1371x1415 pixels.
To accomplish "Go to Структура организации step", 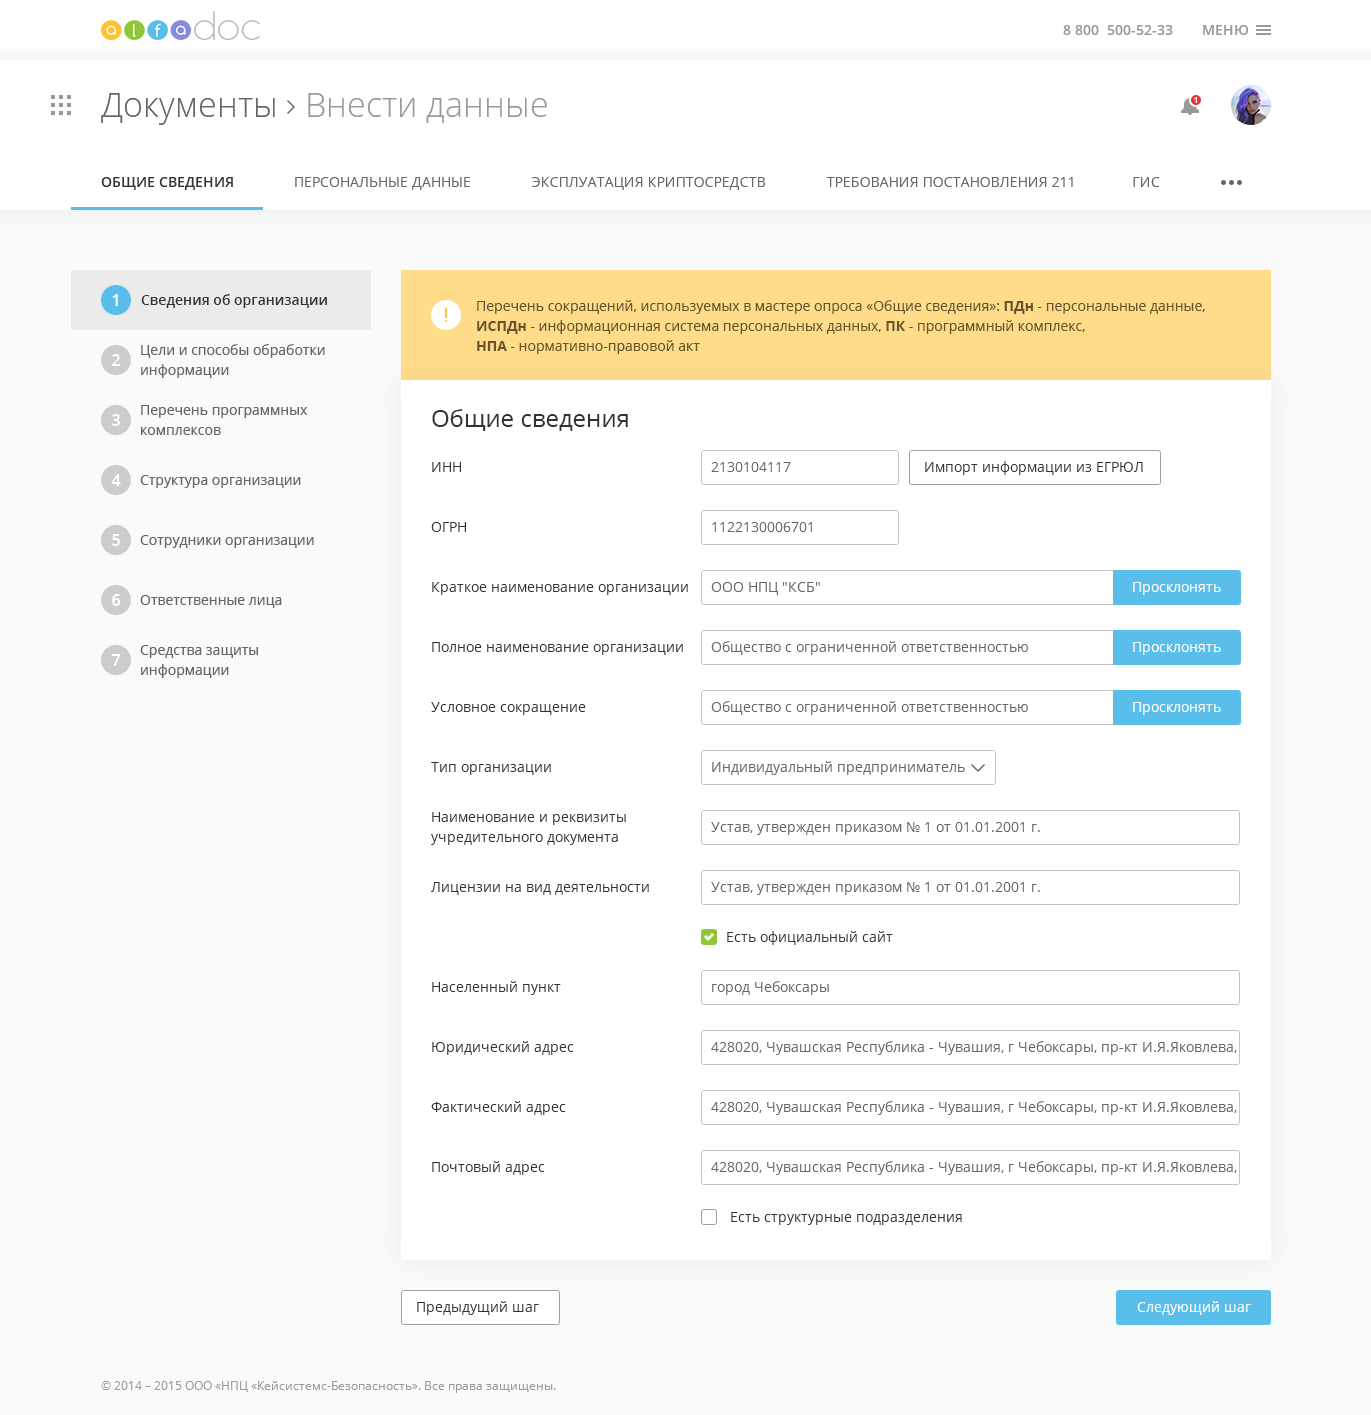I will pyautogui.click(x=220, y=480).
